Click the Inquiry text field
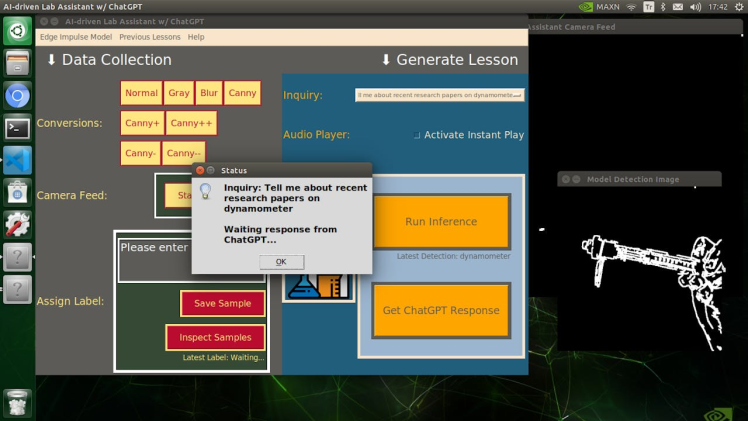The height and width of the screenshot is (421, 748). coord(440,95)
